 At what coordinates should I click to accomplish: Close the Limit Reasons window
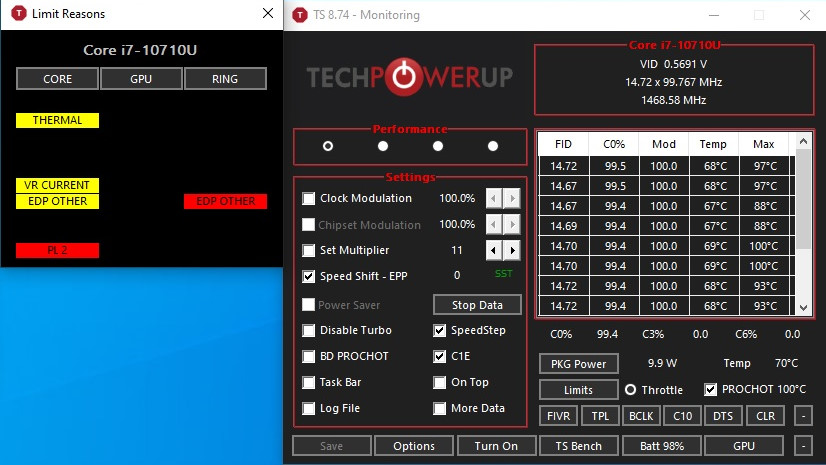(268, 13)
